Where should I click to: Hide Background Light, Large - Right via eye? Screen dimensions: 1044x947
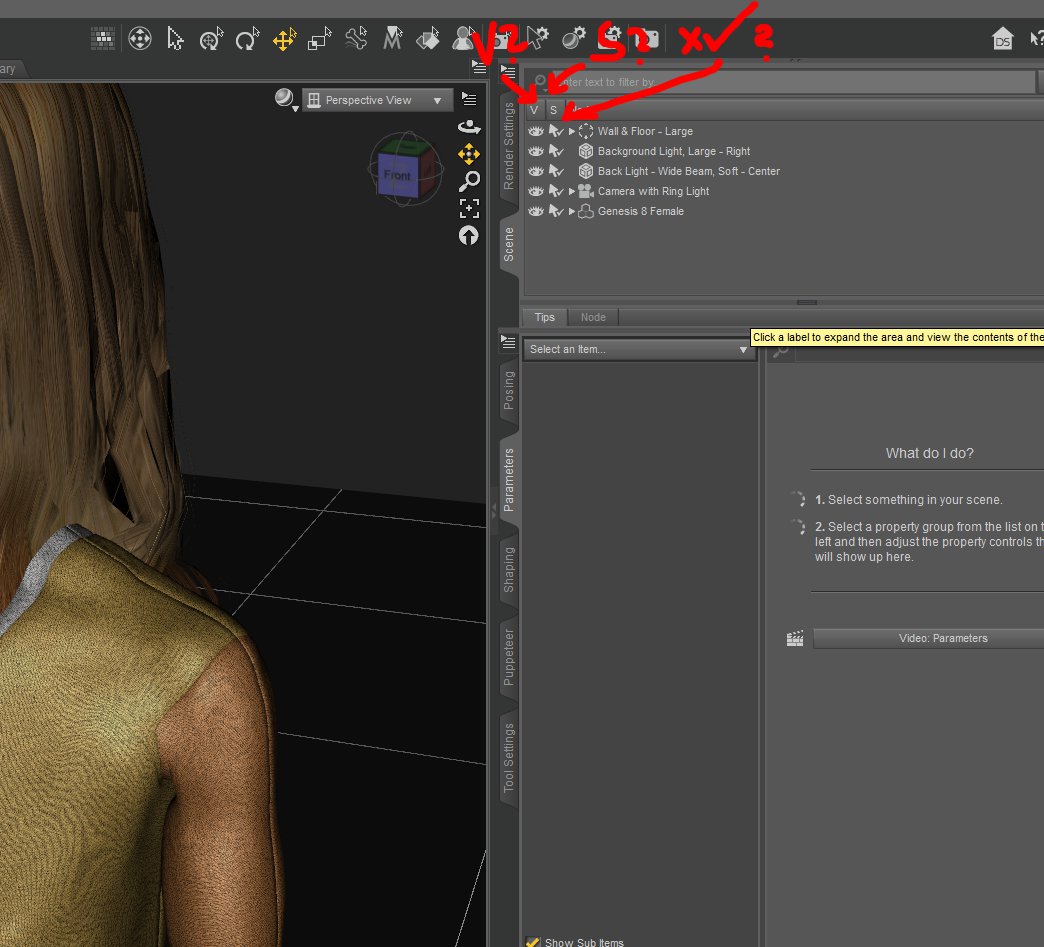pos(535,151)
